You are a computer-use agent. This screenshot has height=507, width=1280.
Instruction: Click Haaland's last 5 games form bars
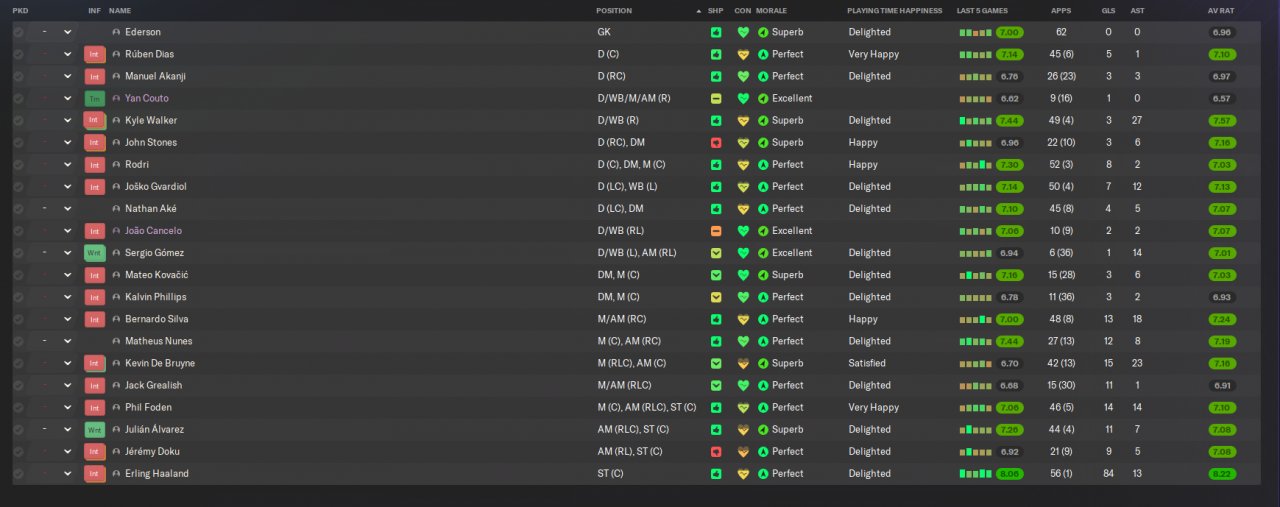[x=975, y=474]
